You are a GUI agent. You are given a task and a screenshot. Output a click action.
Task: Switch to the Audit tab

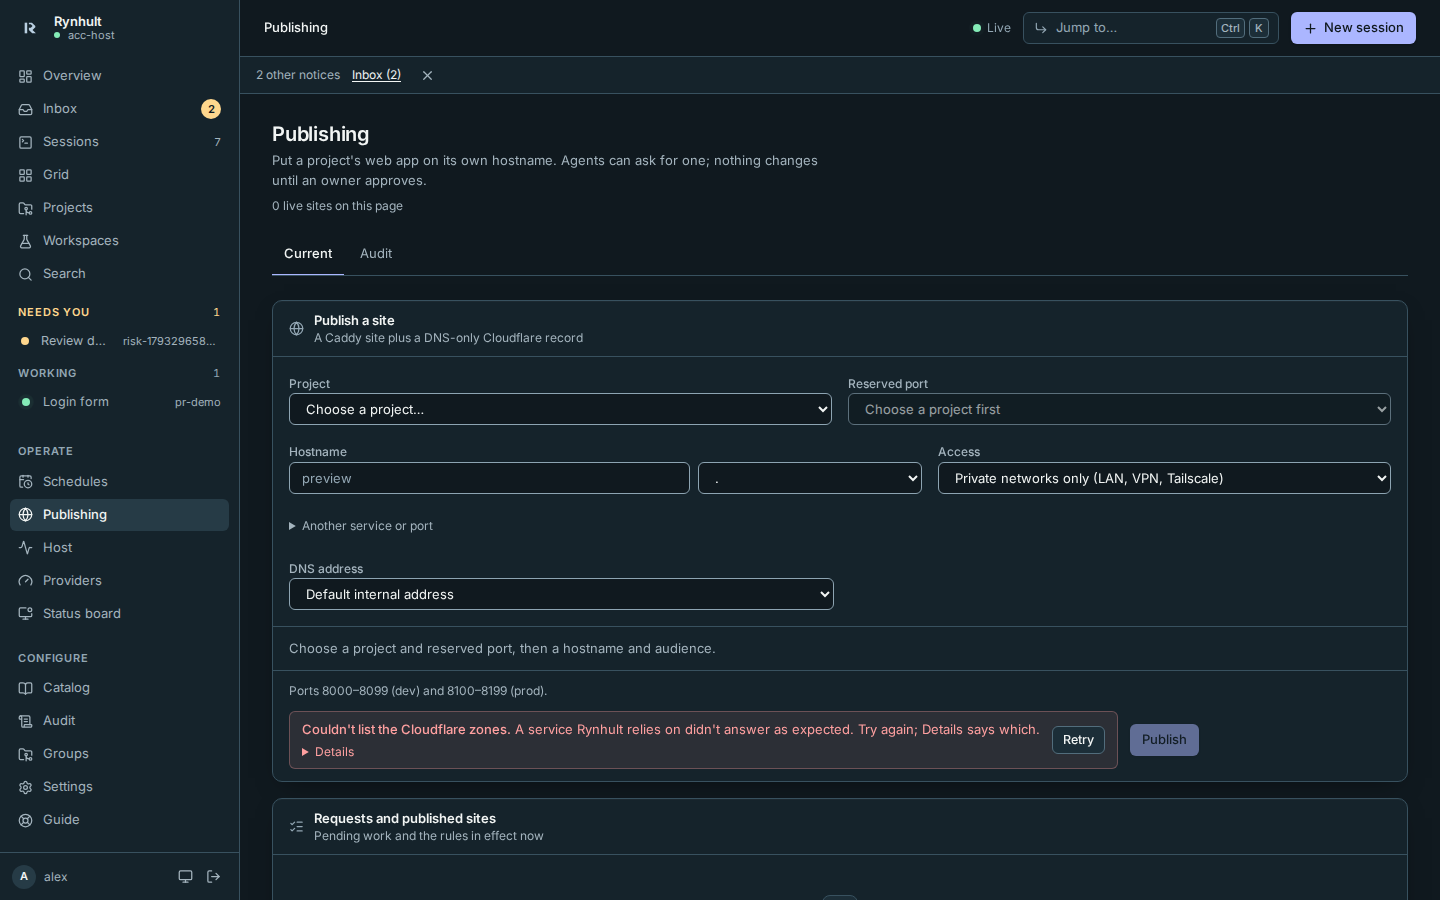click(376, 254)
